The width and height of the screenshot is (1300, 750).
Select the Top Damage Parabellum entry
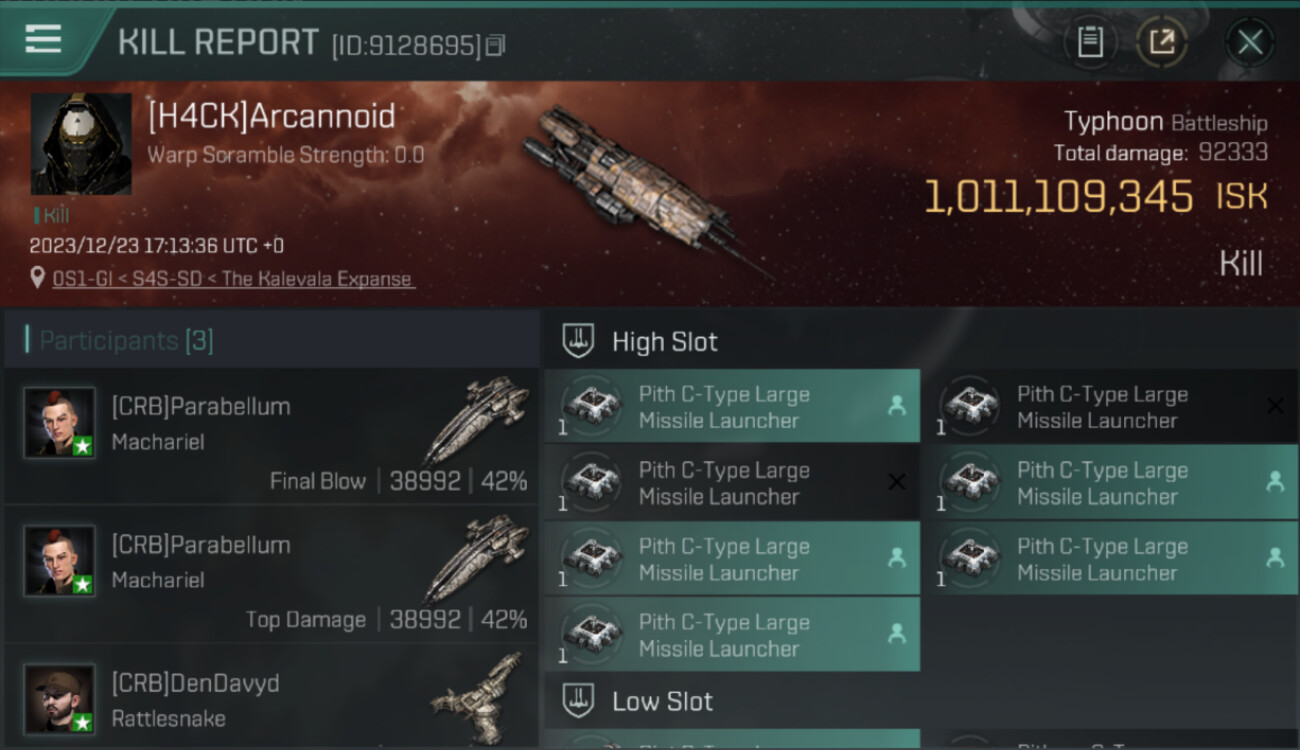pyautogui.click(x=271, y=575)
